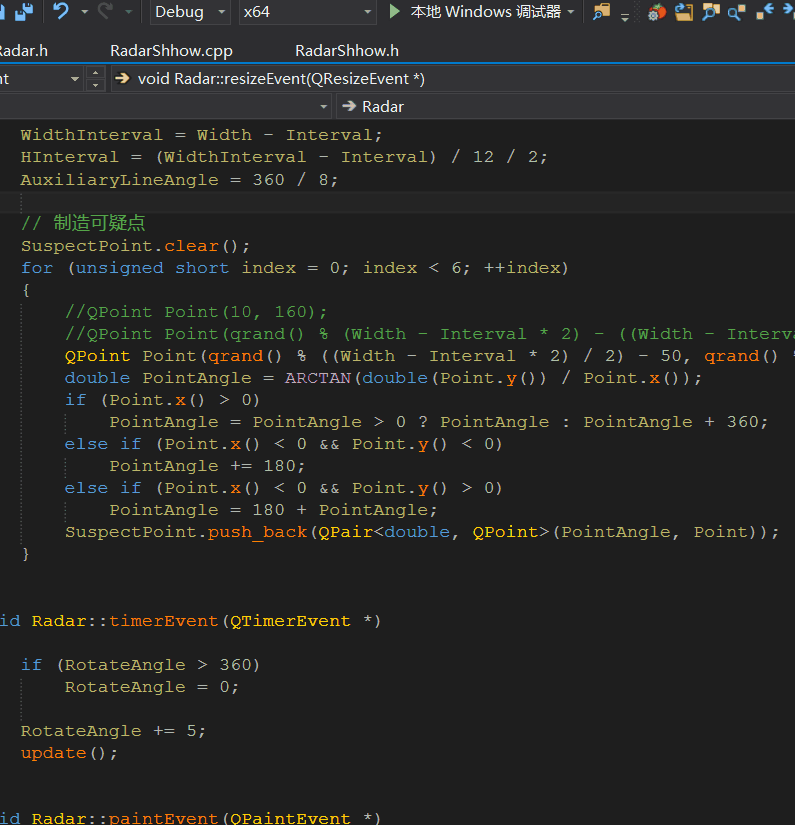This screenshot has width=795, height=825.
Task: Click the up arrow of the navigation stepper
Action: point(95,73)
